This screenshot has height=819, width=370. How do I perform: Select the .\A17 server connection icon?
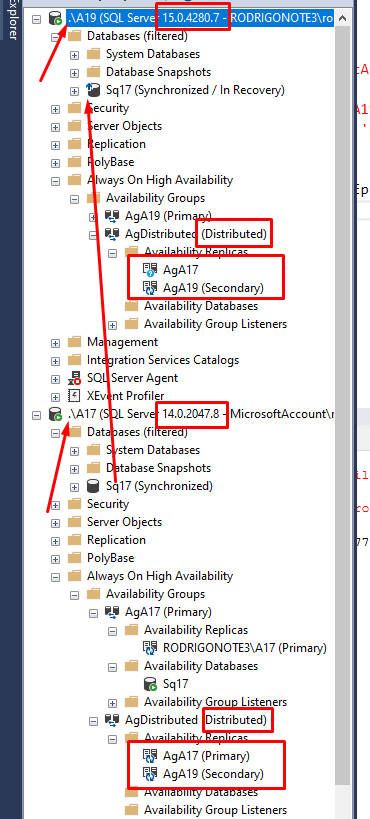tap(55, 414)
